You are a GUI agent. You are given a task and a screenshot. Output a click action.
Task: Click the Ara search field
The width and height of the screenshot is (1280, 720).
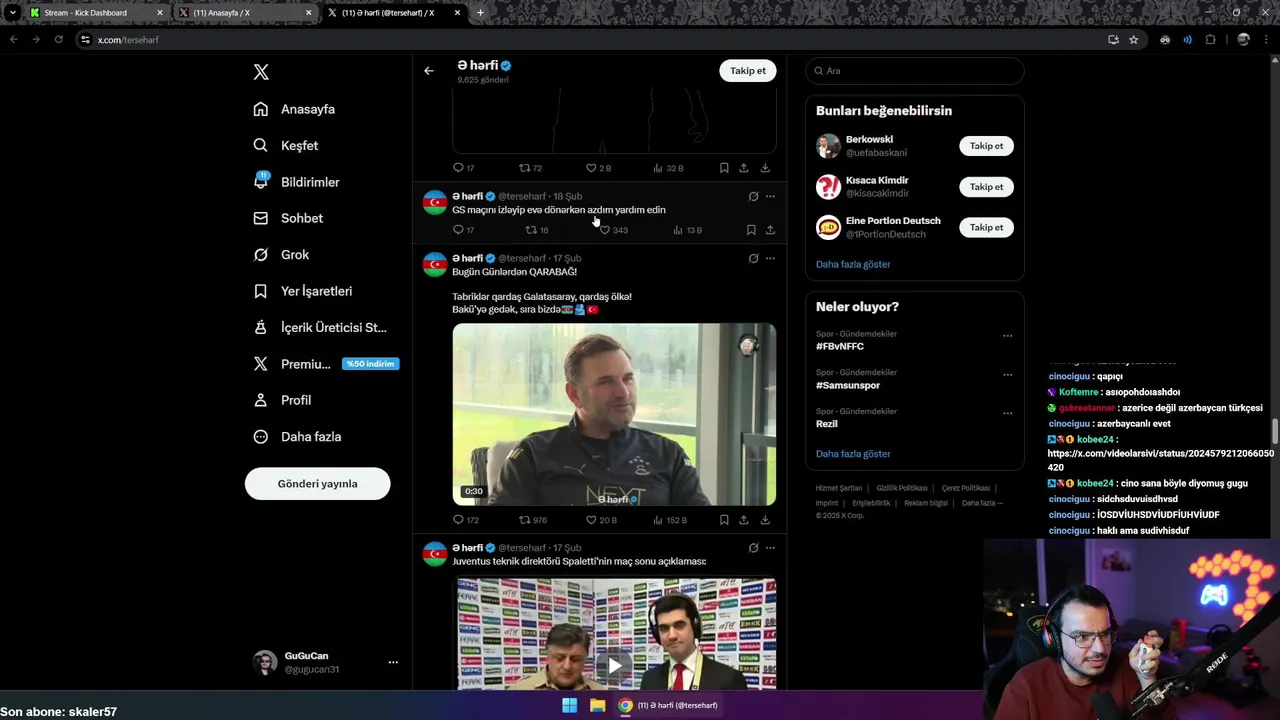(x=915, y=71)
